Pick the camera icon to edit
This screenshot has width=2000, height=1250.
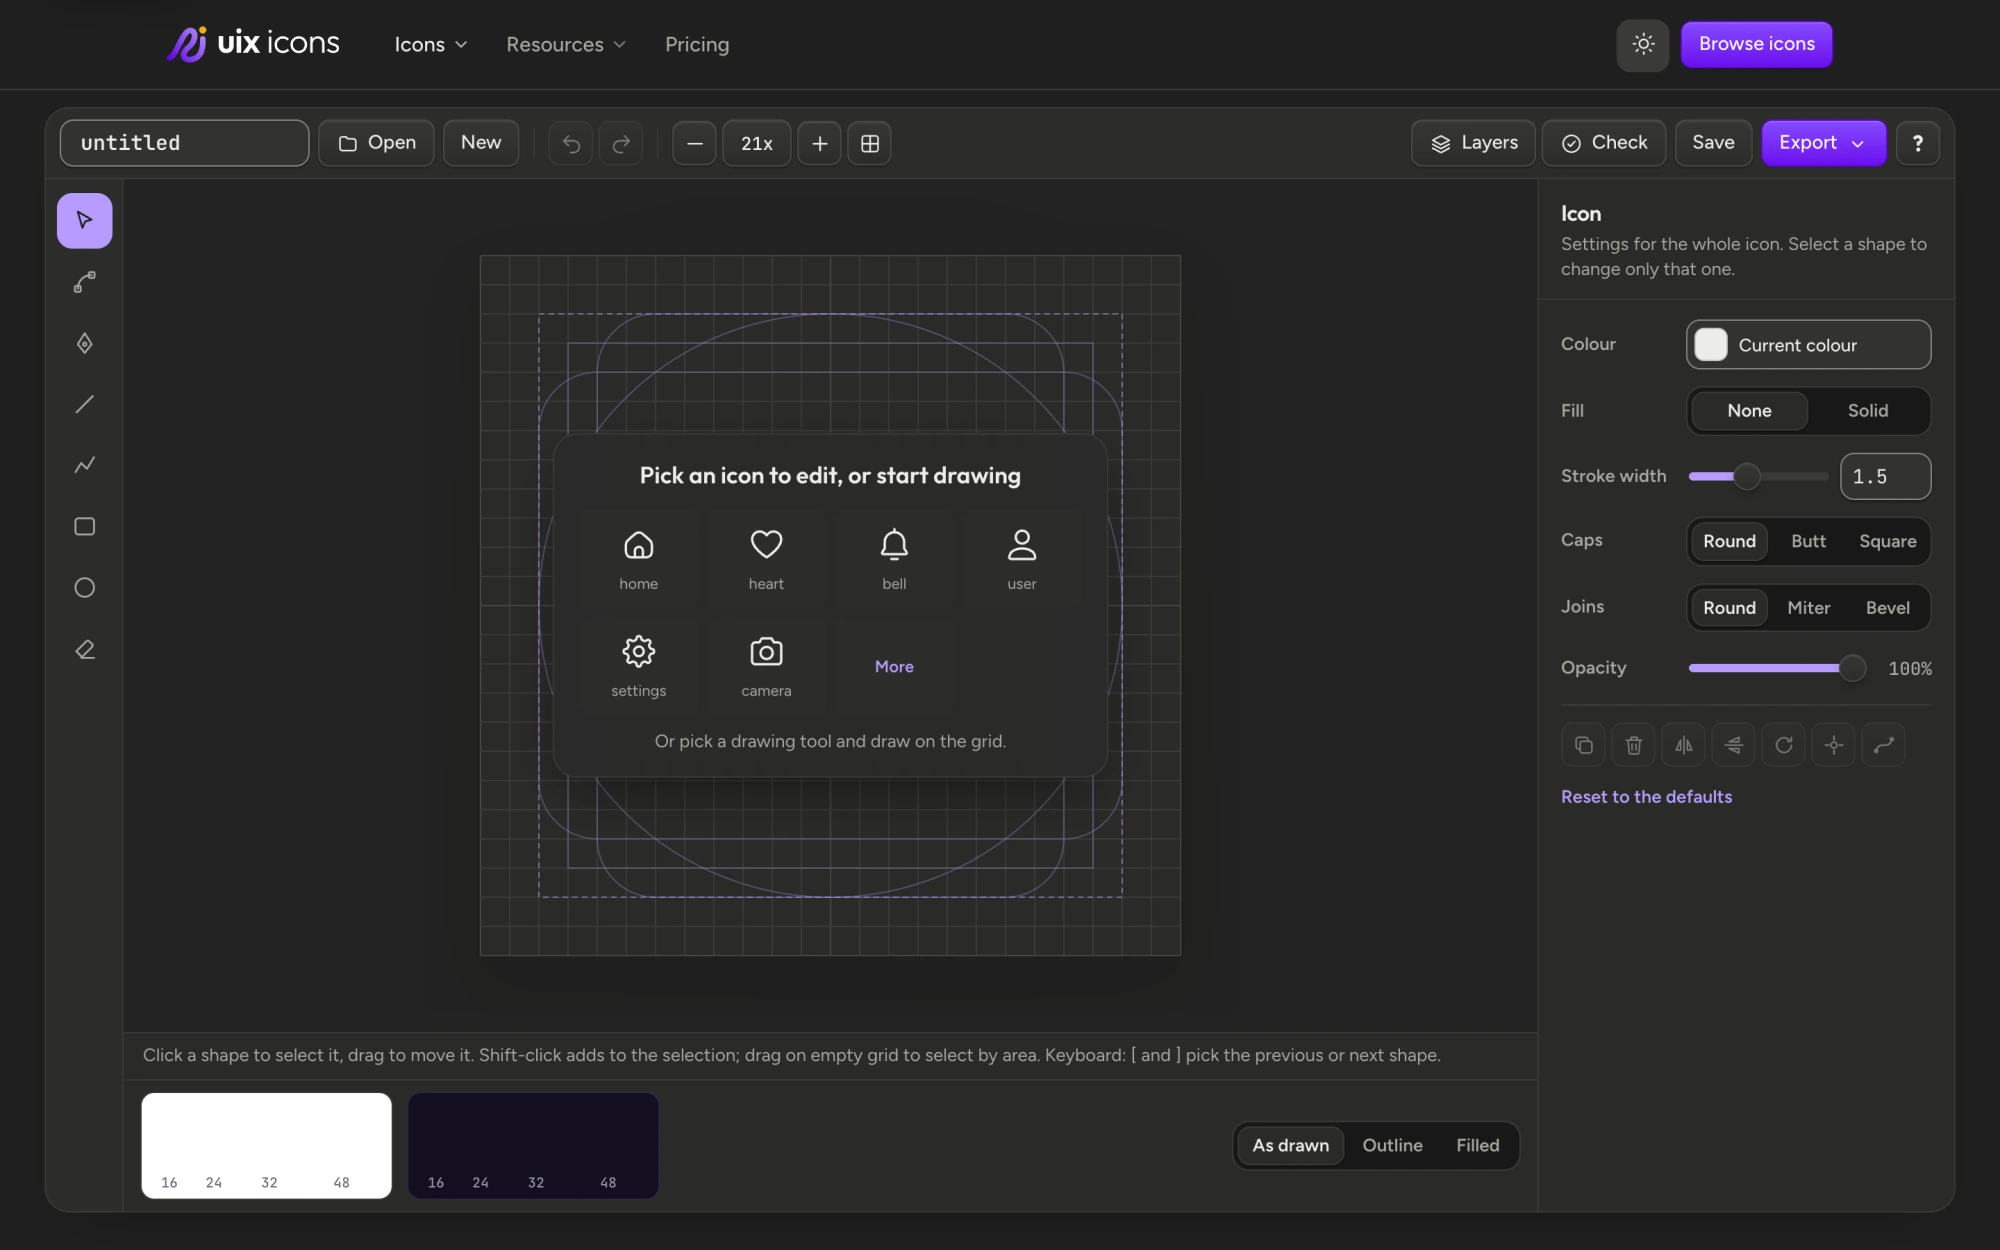point(767,666)
